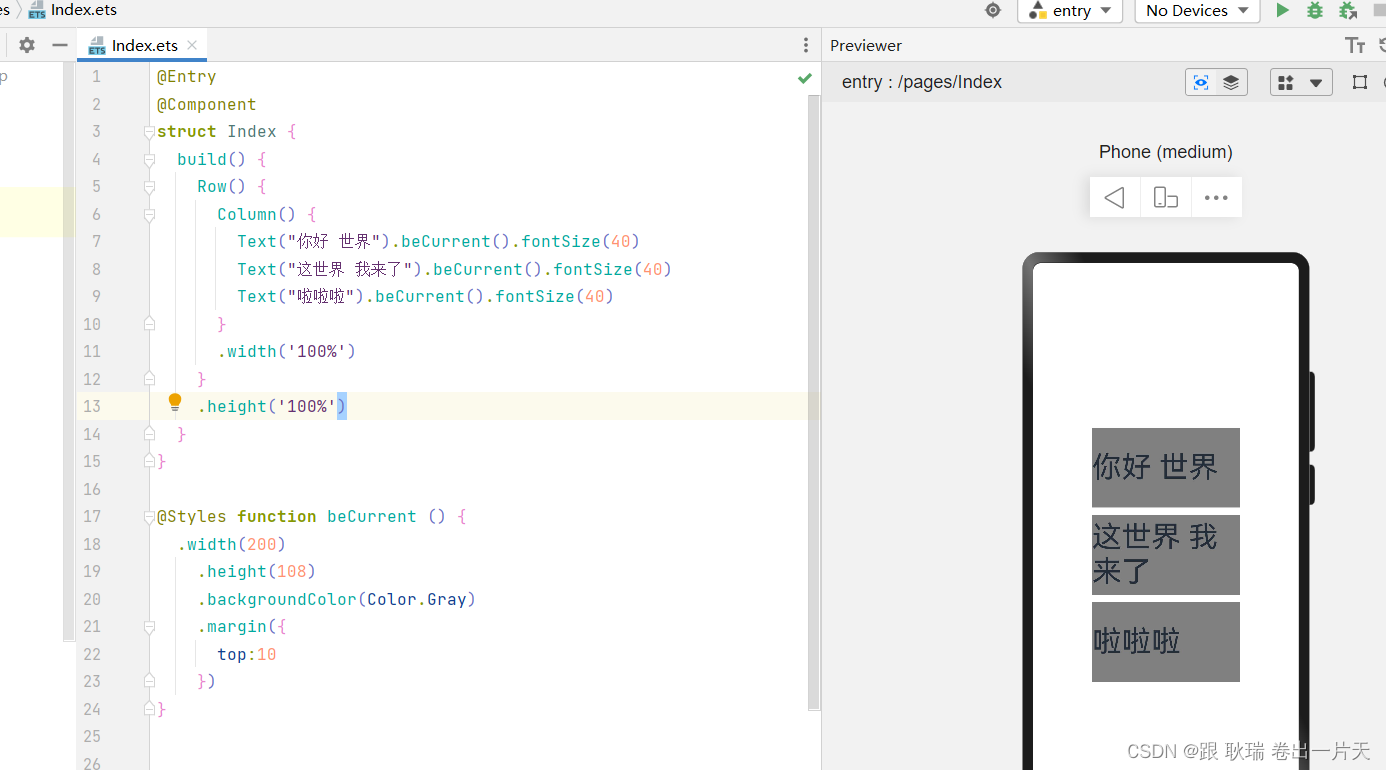Collapse the struct Index fold on line 3

click(149, 132)
